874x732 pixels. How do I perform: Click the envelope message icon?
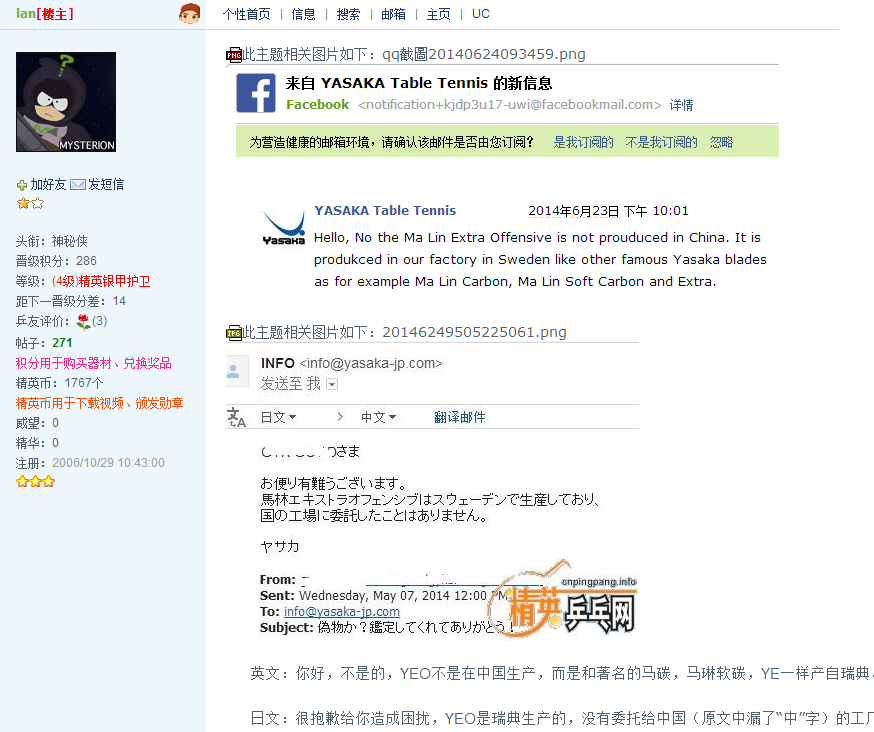coord(78,185)
